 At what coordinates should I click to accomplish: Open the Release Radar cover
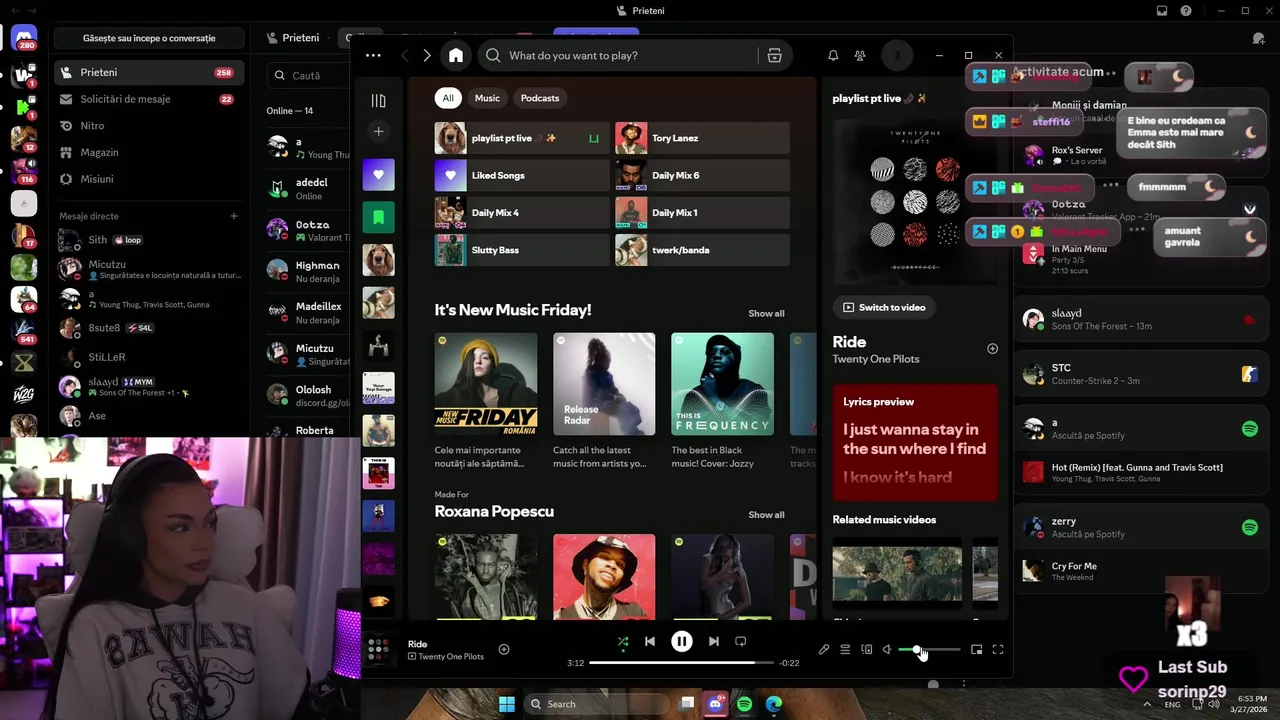(604, 384)
